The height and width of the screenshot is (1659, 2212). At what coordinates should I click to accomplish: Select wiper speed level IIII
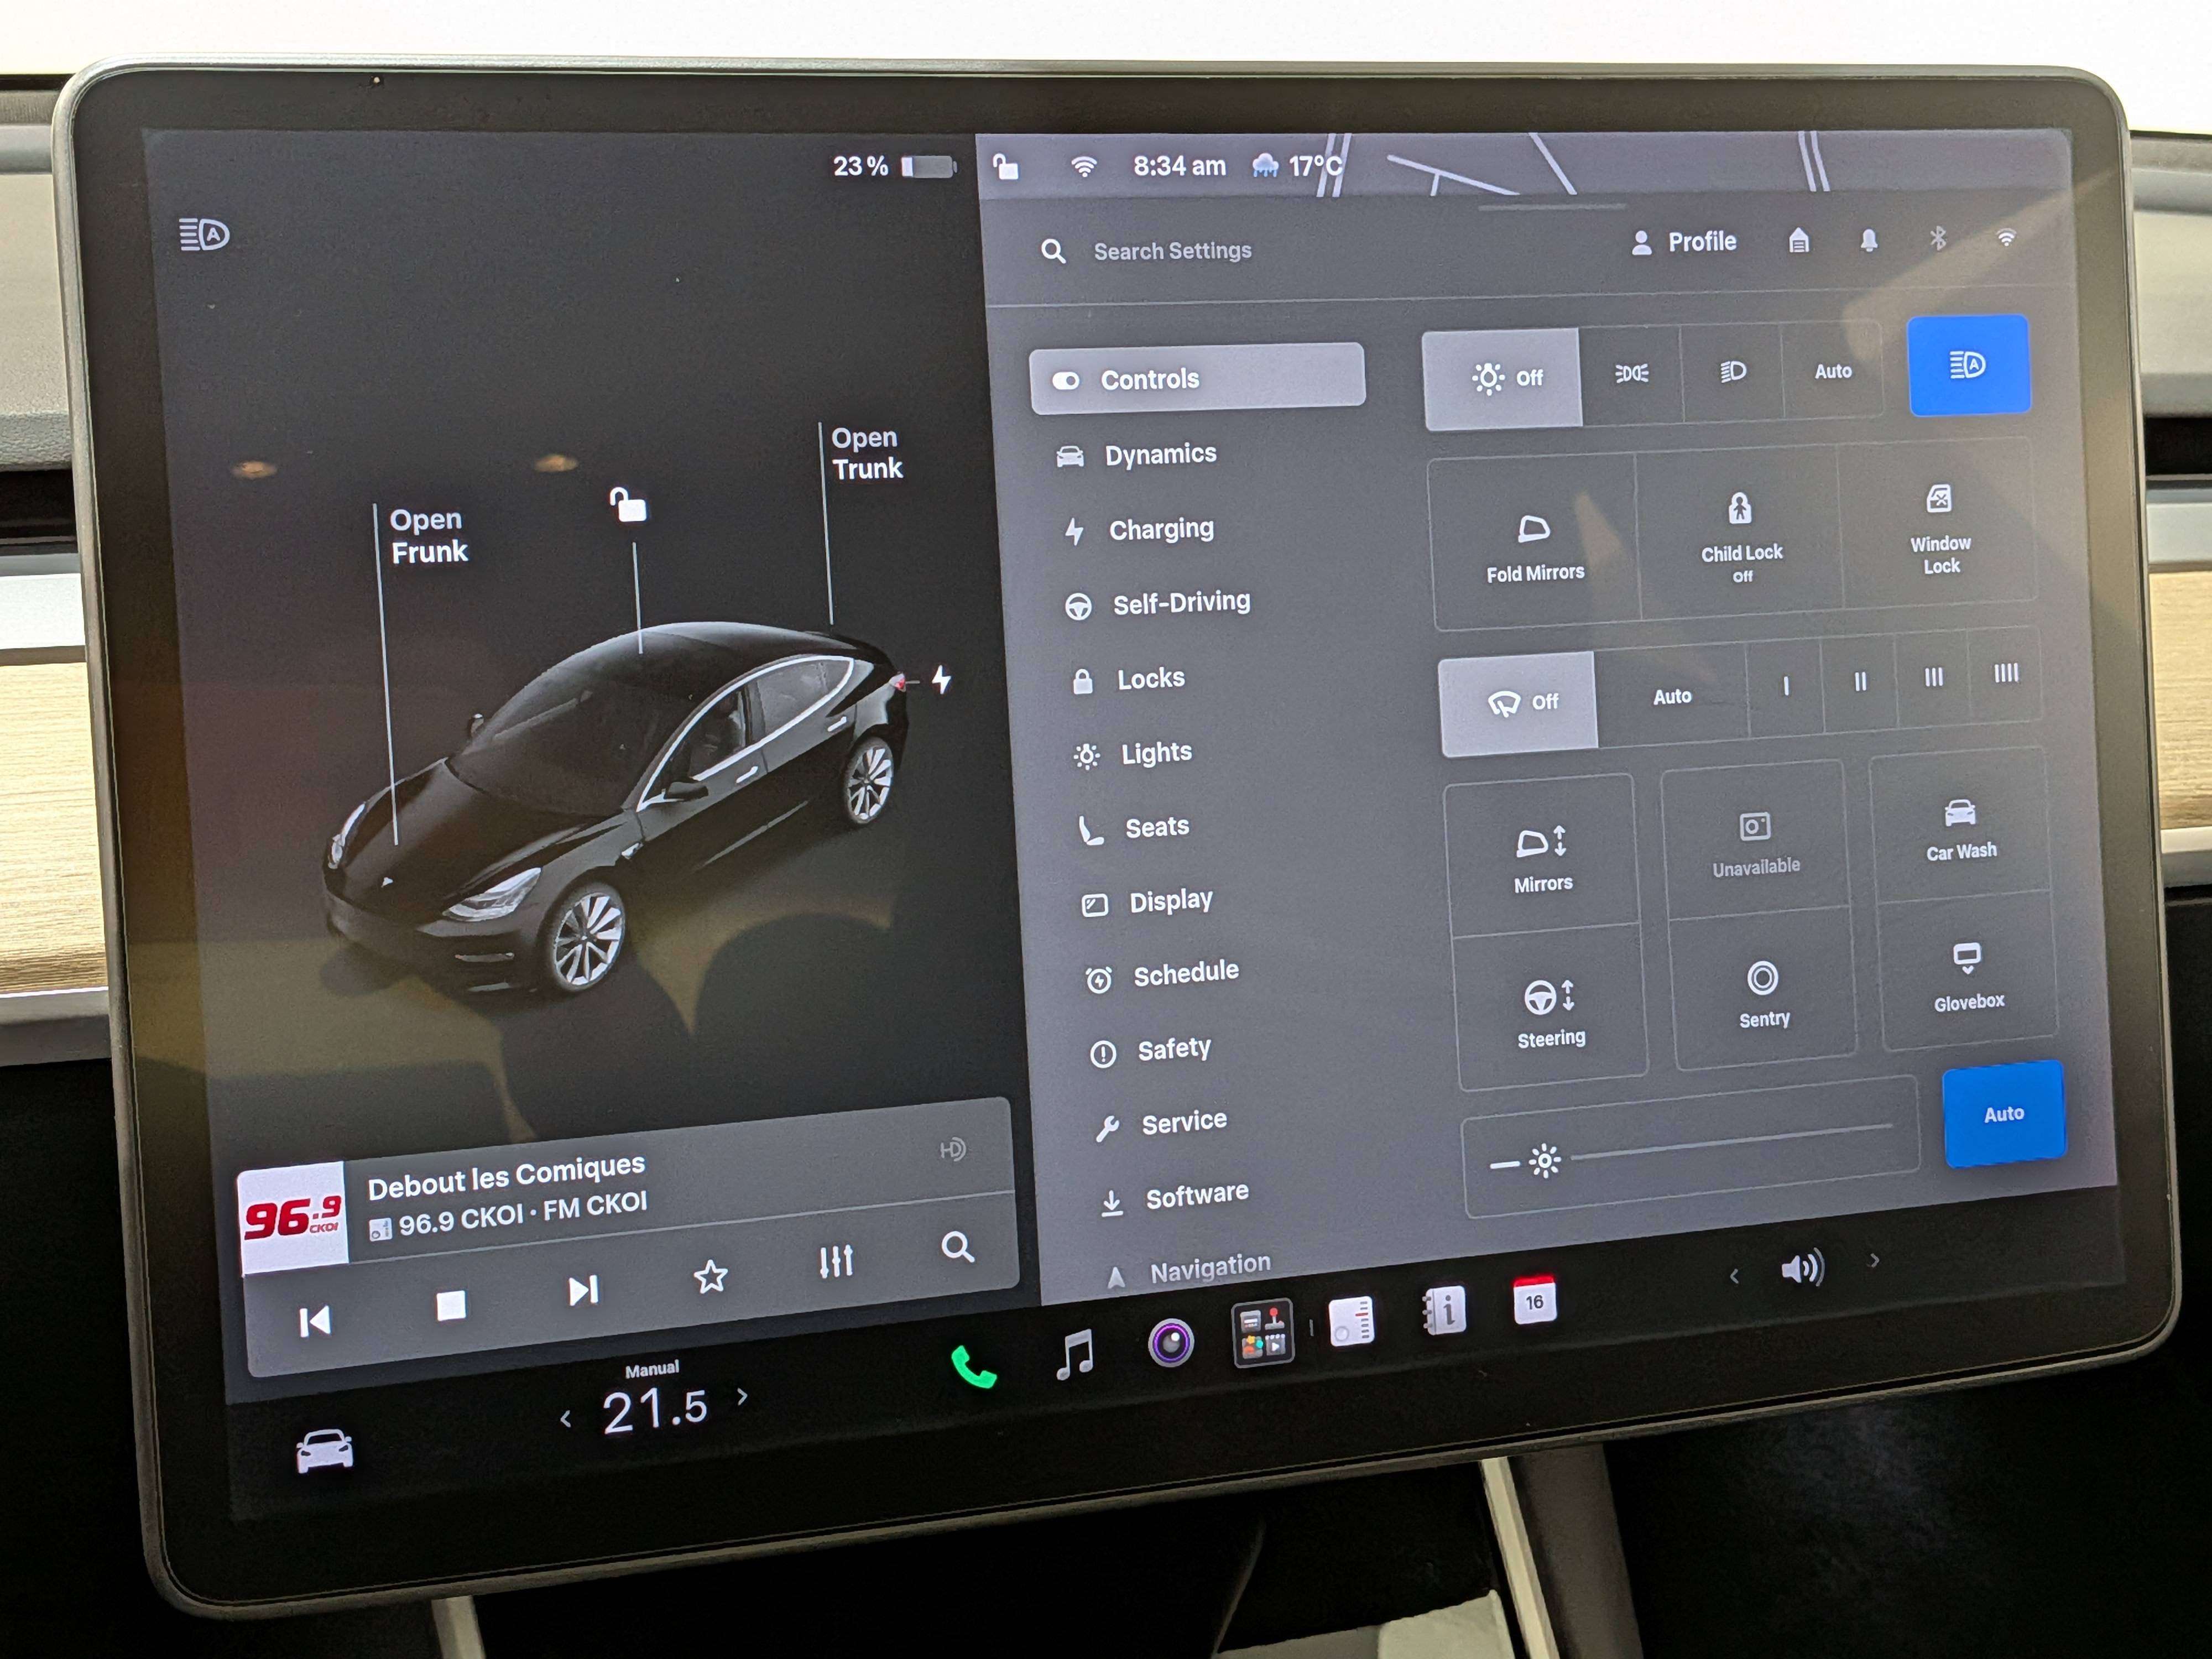tap(2005, 675)
